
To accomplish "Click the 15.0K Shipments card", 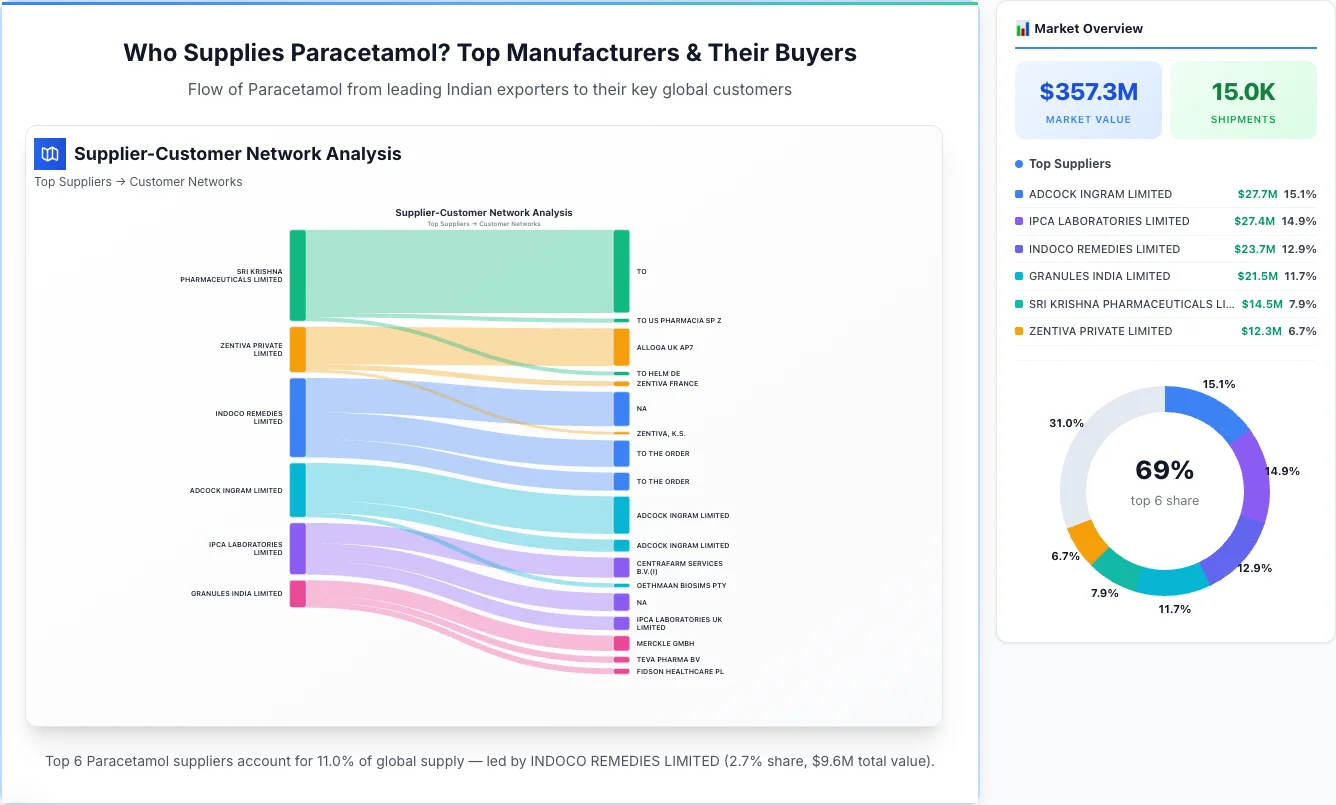I will (x=1243, y=99).
